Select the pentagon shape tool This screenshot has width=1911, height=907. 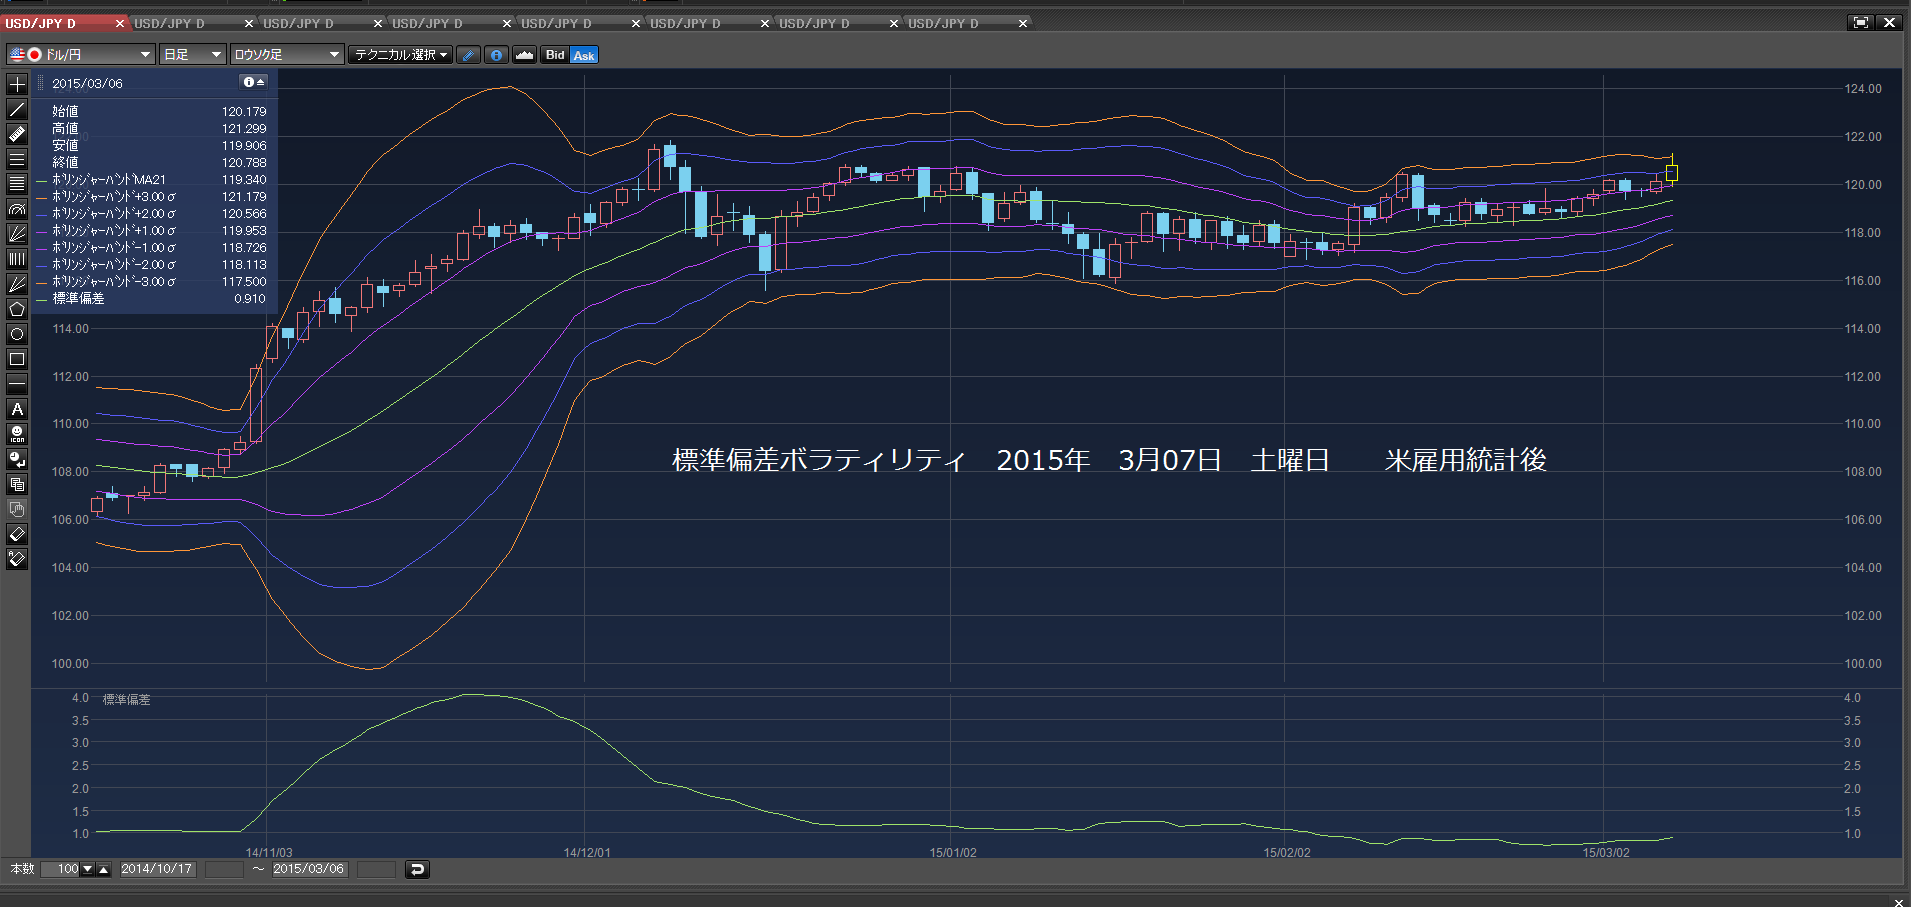coord(17,309)
